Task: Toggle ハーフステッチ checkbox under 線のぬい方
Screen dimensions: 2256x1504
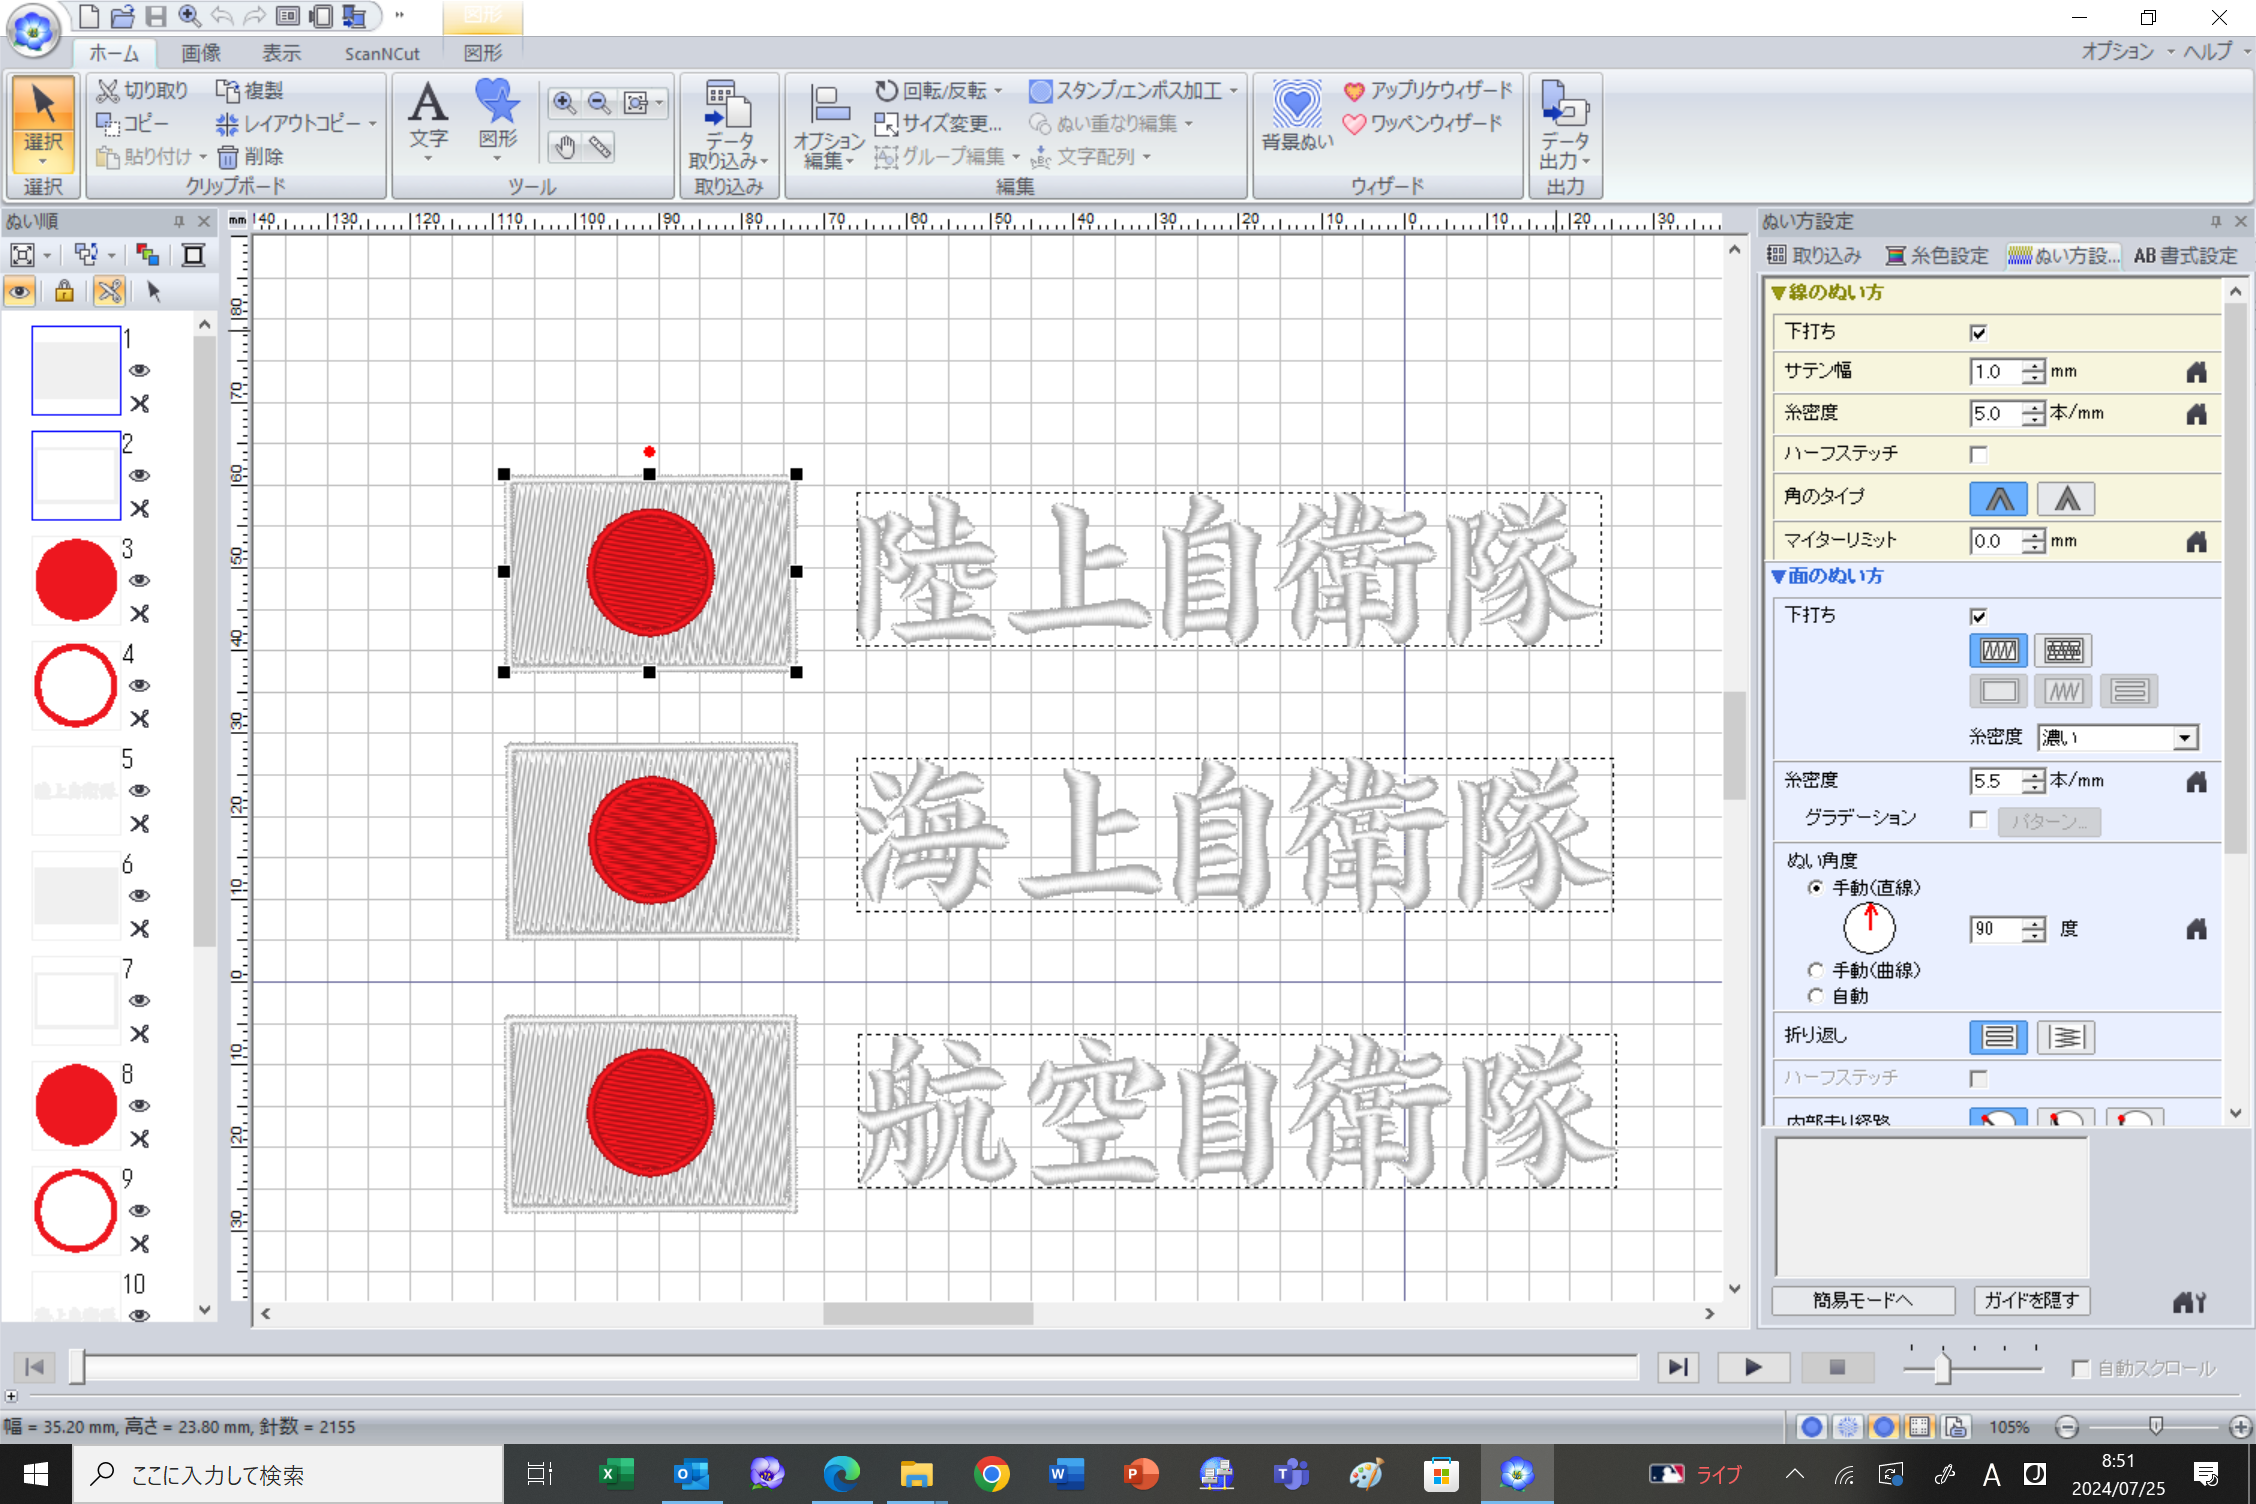Action: pyautogui.click(x=1978, y=454)
